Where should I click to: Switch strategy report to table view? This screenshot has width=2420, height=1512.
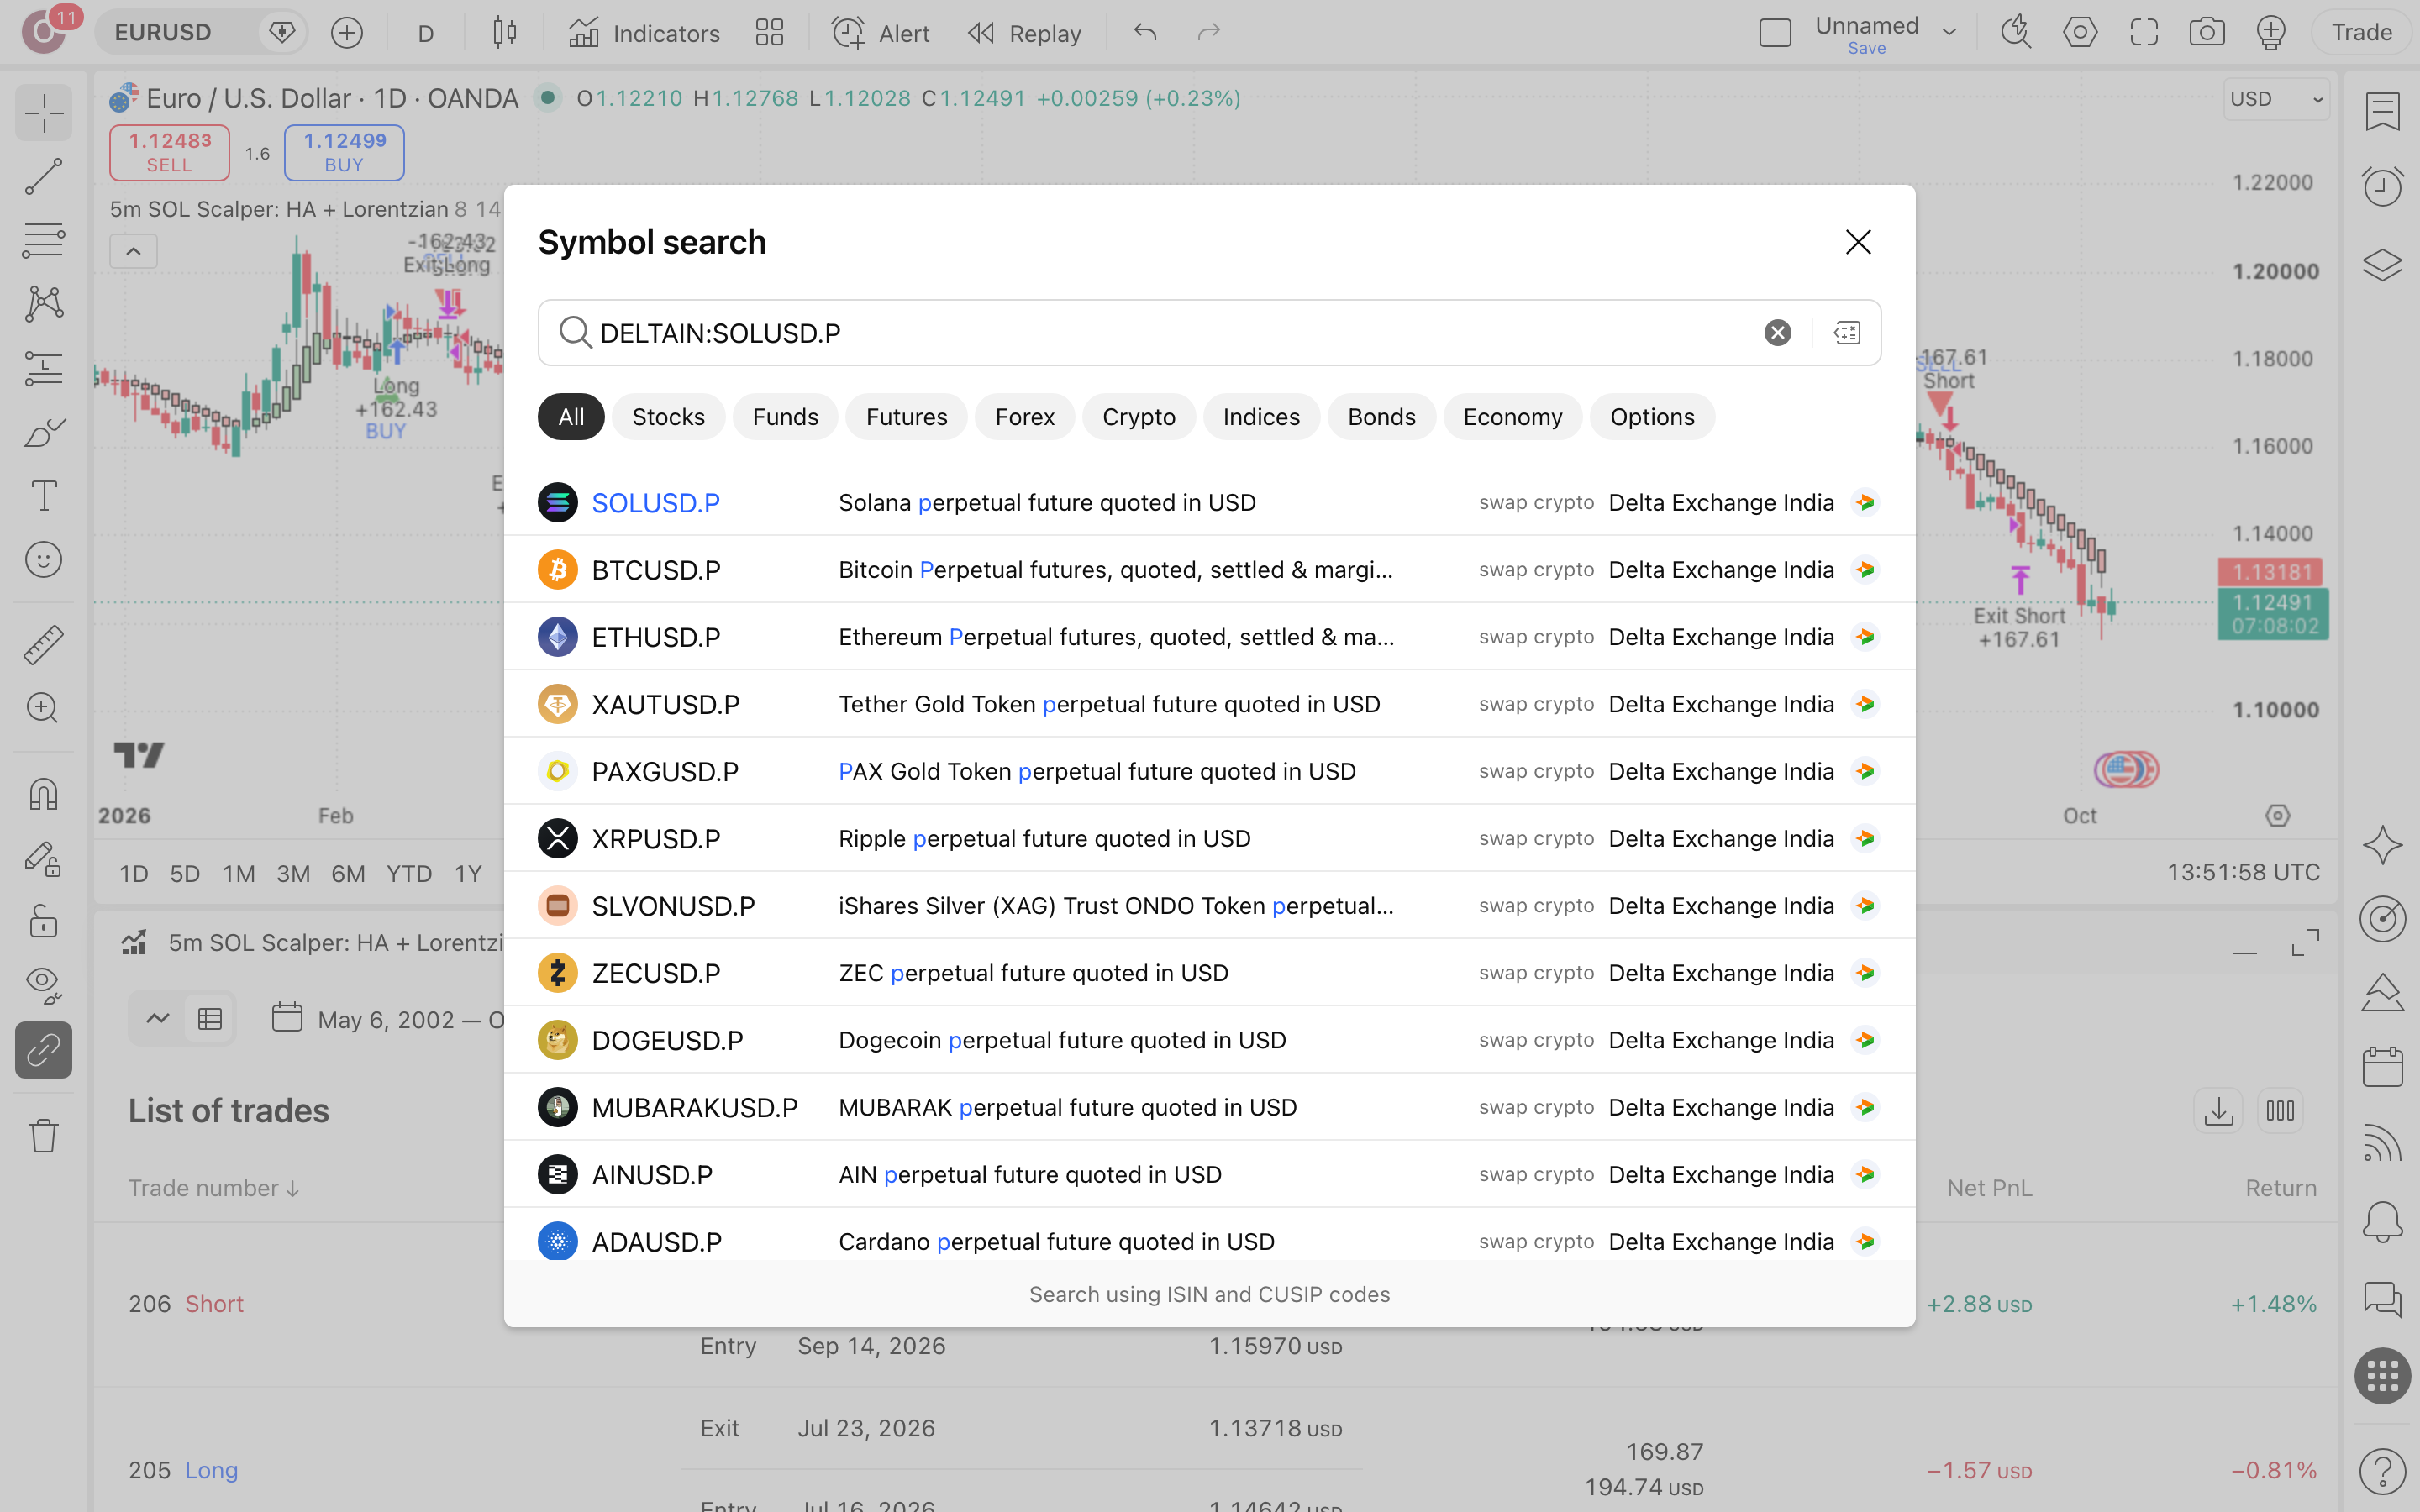click(209, 1019)
